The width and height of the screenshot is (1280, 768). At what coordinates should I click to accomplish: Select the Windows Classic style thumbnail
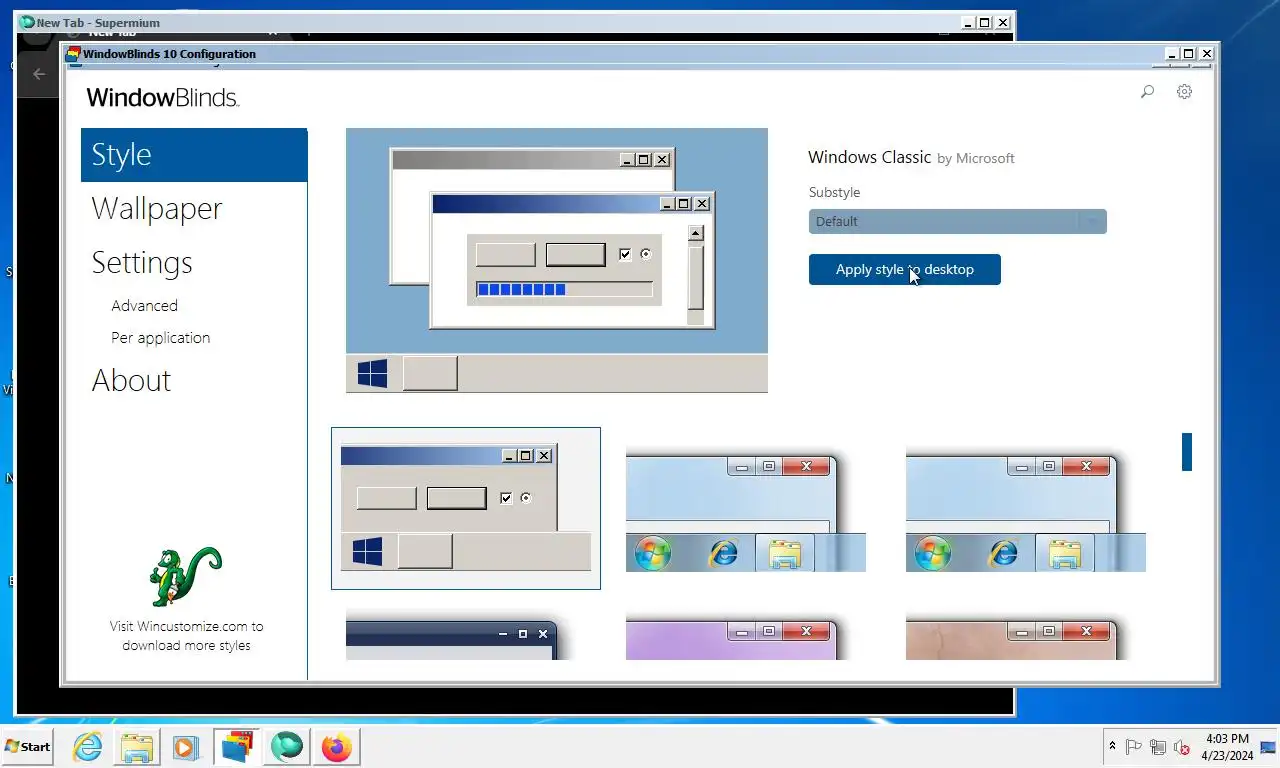(466, 508)
